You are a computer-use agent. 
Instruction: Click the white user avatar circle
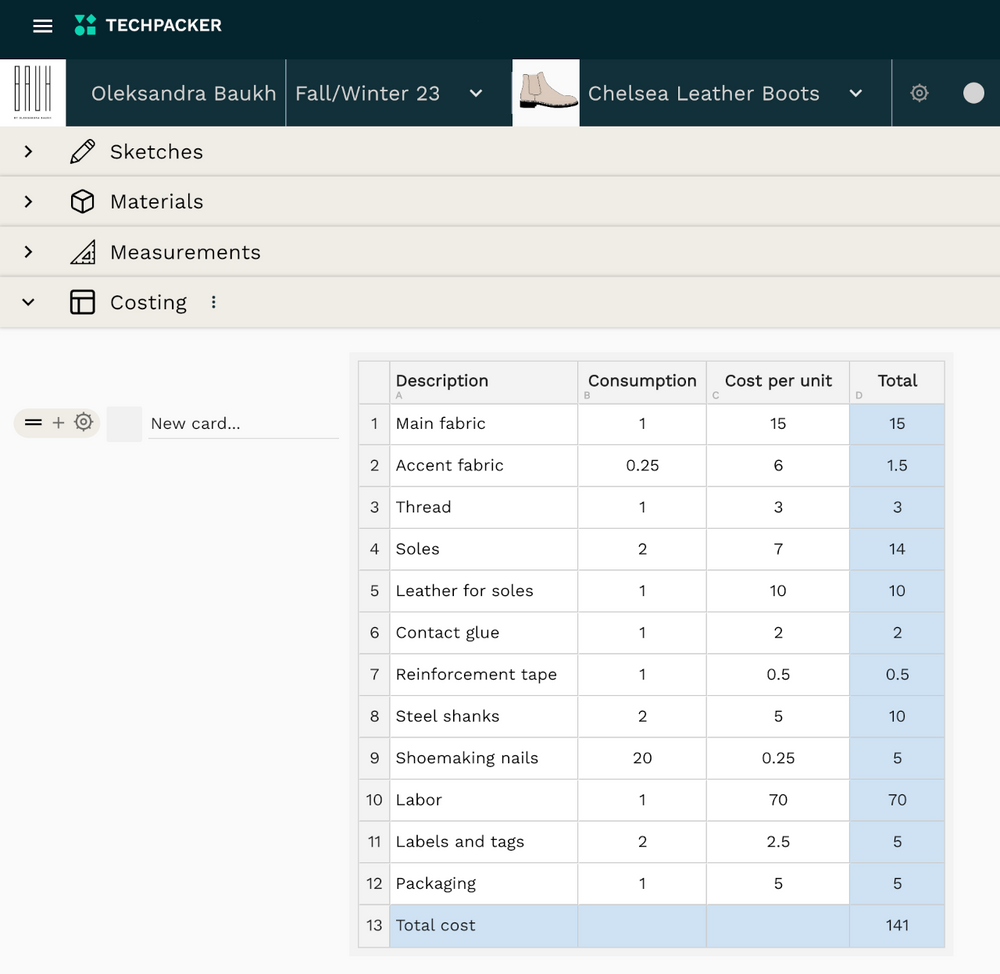coord(973,93)
